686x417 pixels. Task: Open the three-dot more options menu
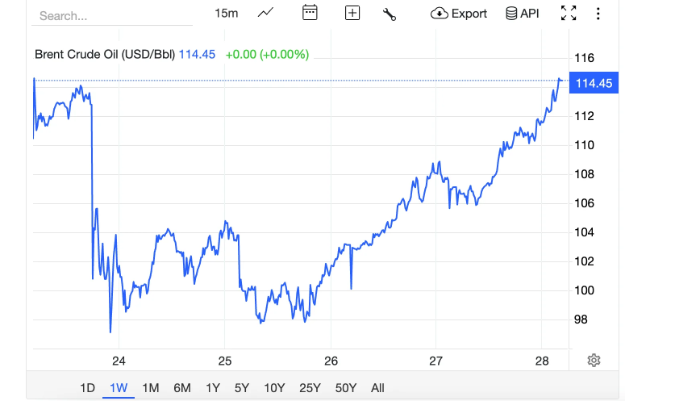tap(598, 13)
